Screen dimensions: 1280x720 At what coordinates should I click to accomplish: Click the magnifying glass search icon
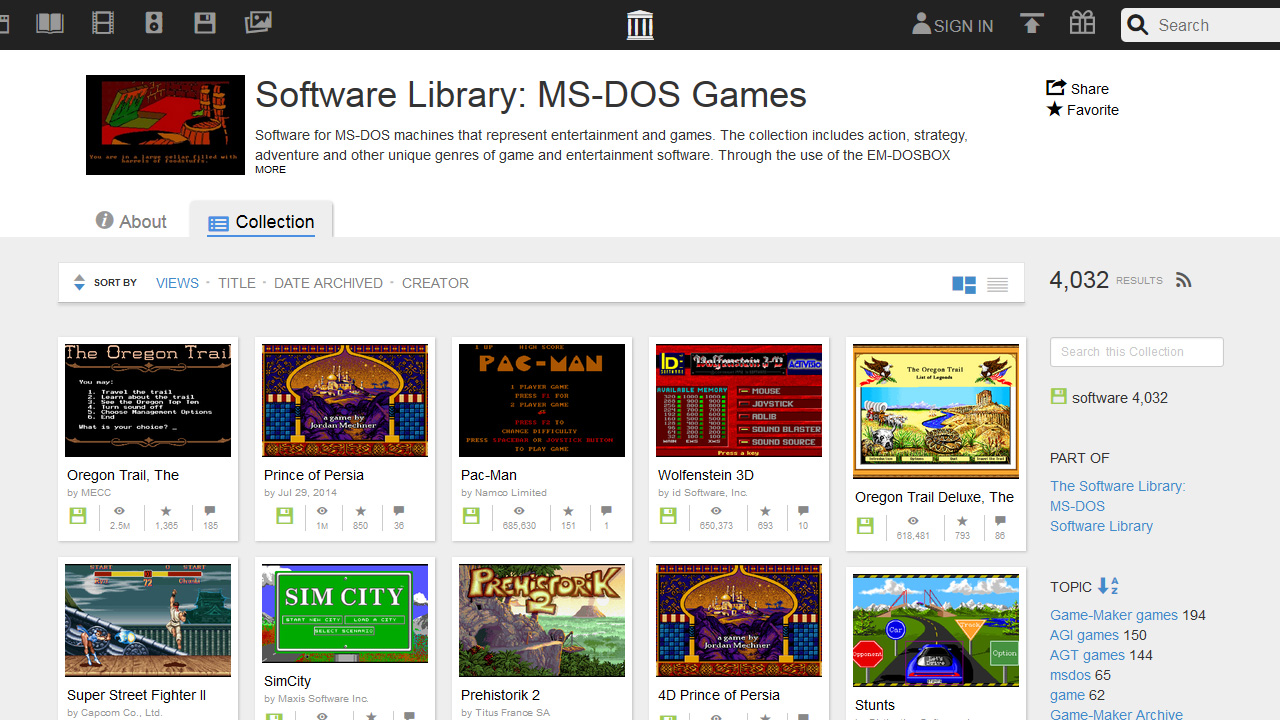click(x=1137, y=25)
